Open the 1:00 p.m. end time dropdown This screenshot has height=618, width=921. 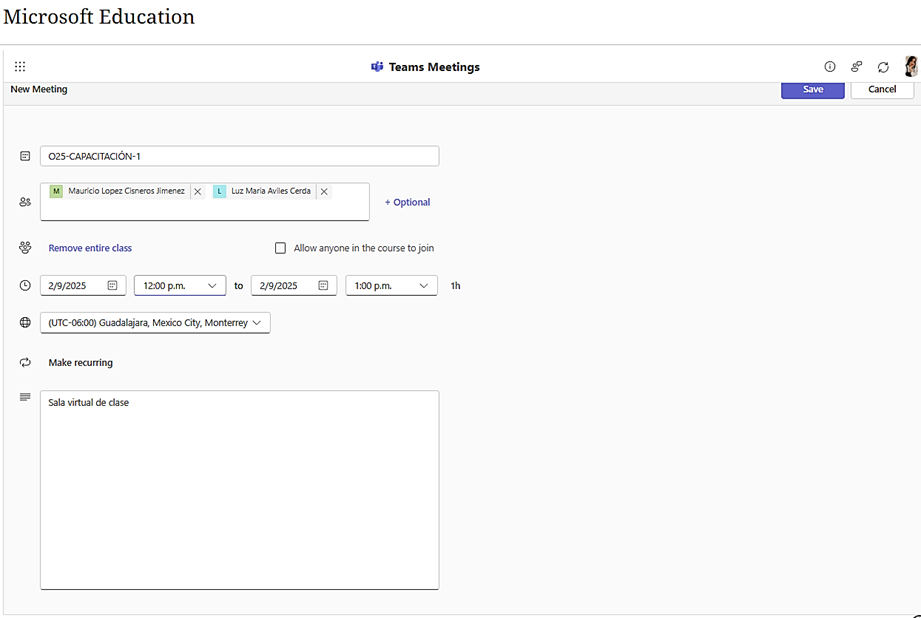point(391,286)
